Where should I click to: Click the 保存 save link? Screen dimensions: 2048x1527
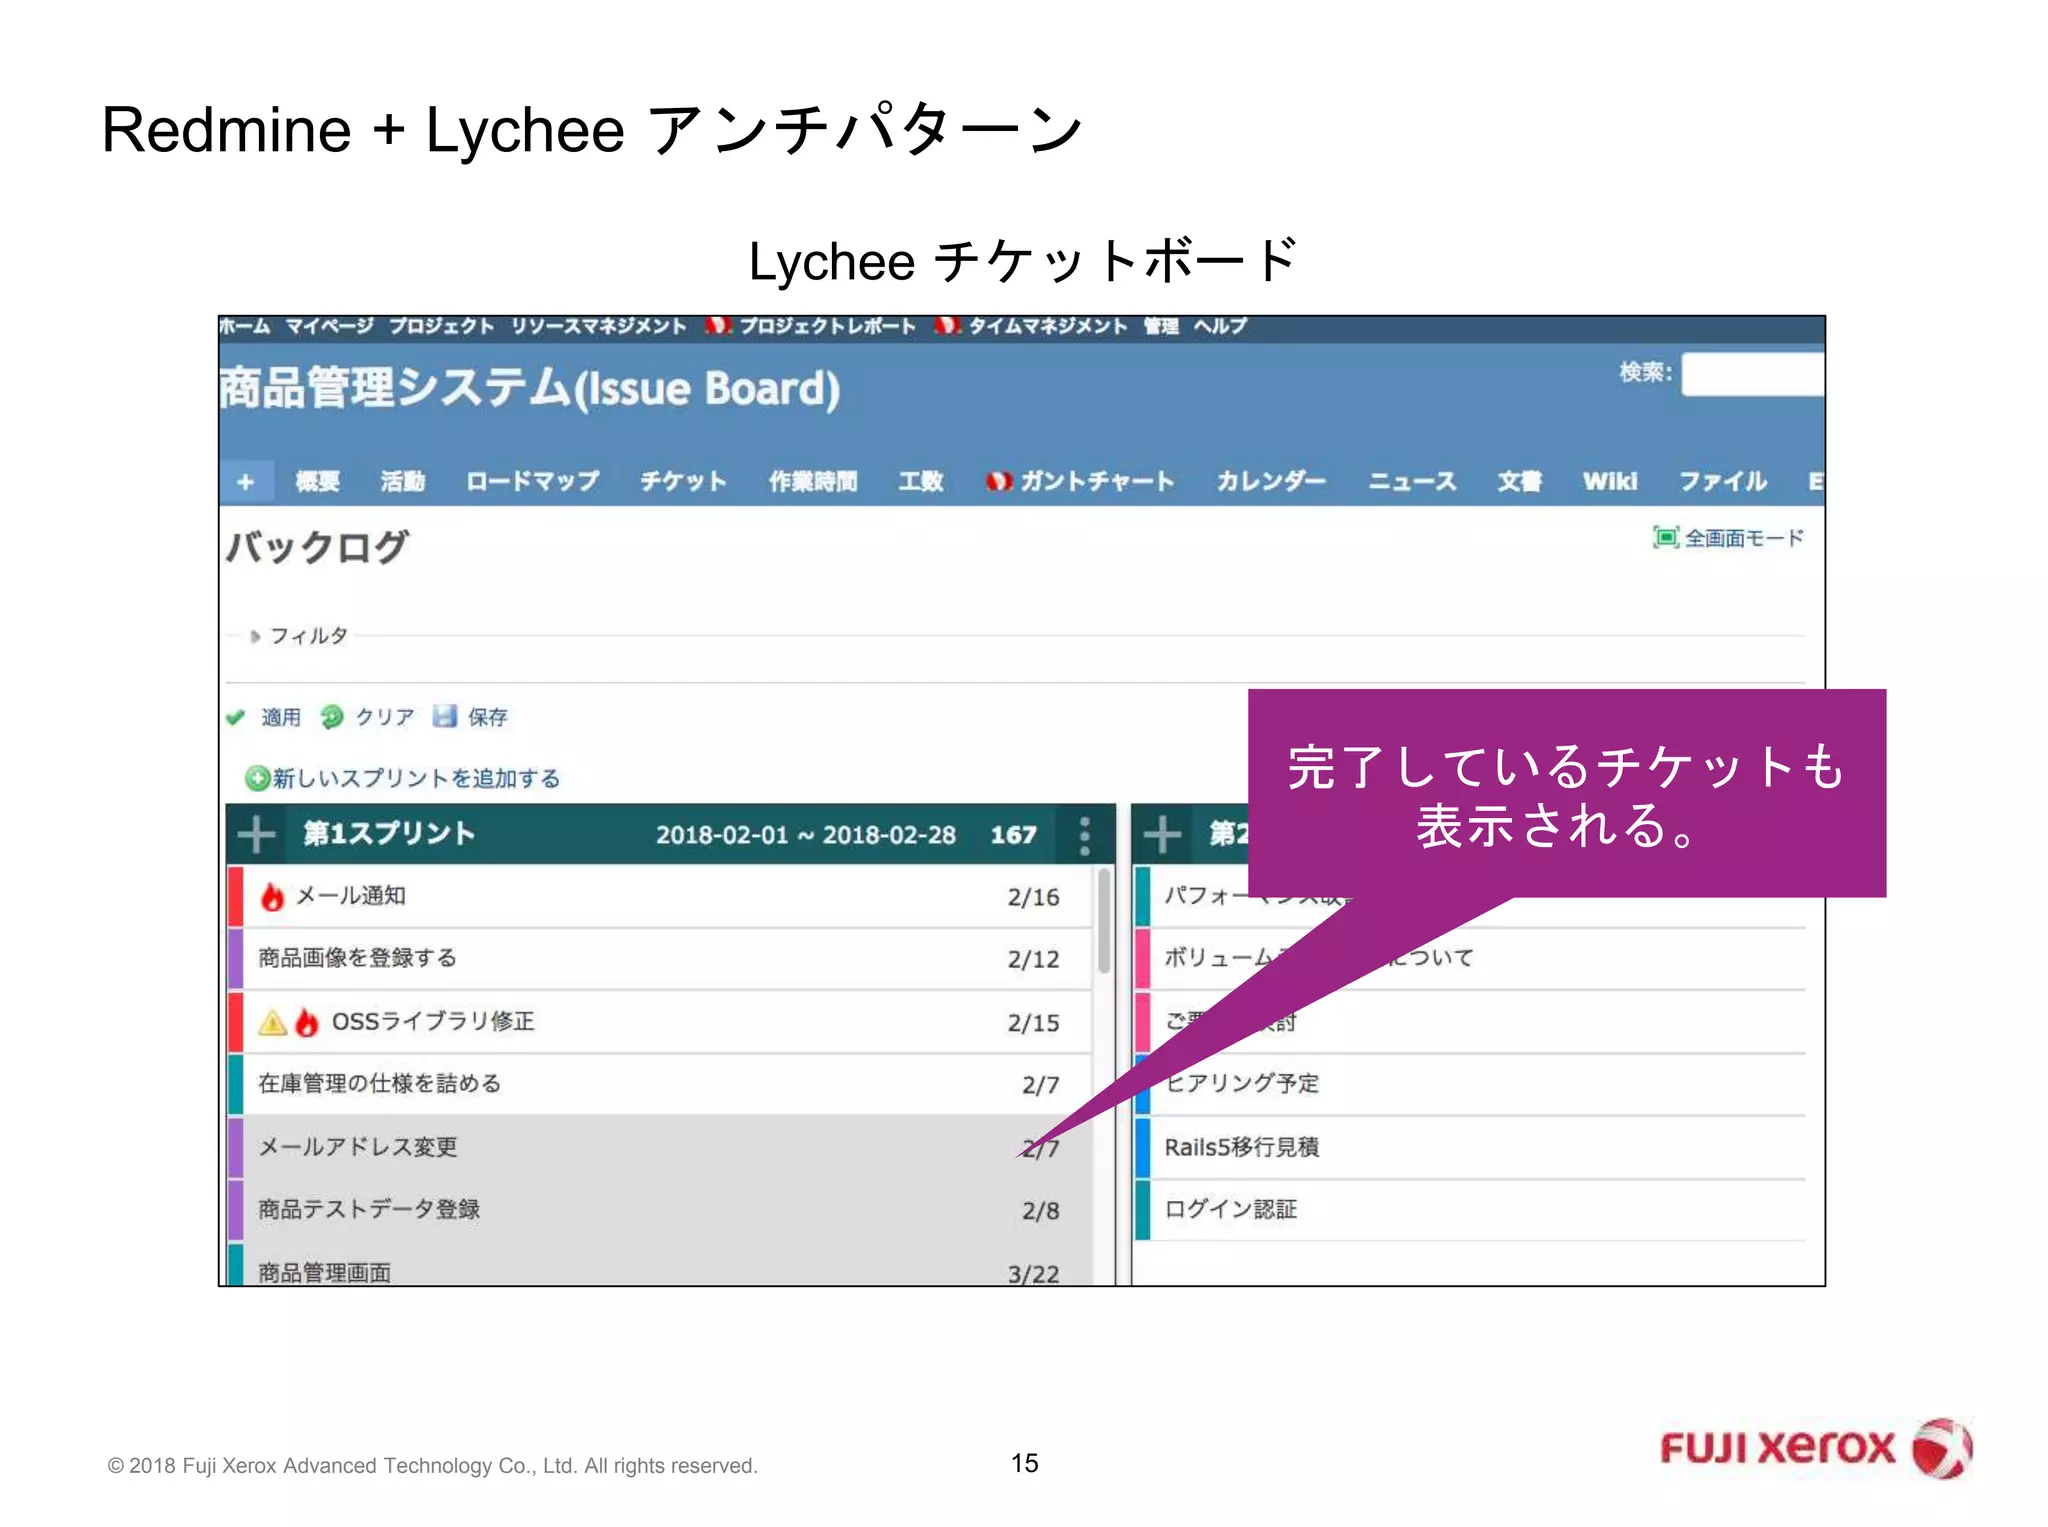click(488, 717)
